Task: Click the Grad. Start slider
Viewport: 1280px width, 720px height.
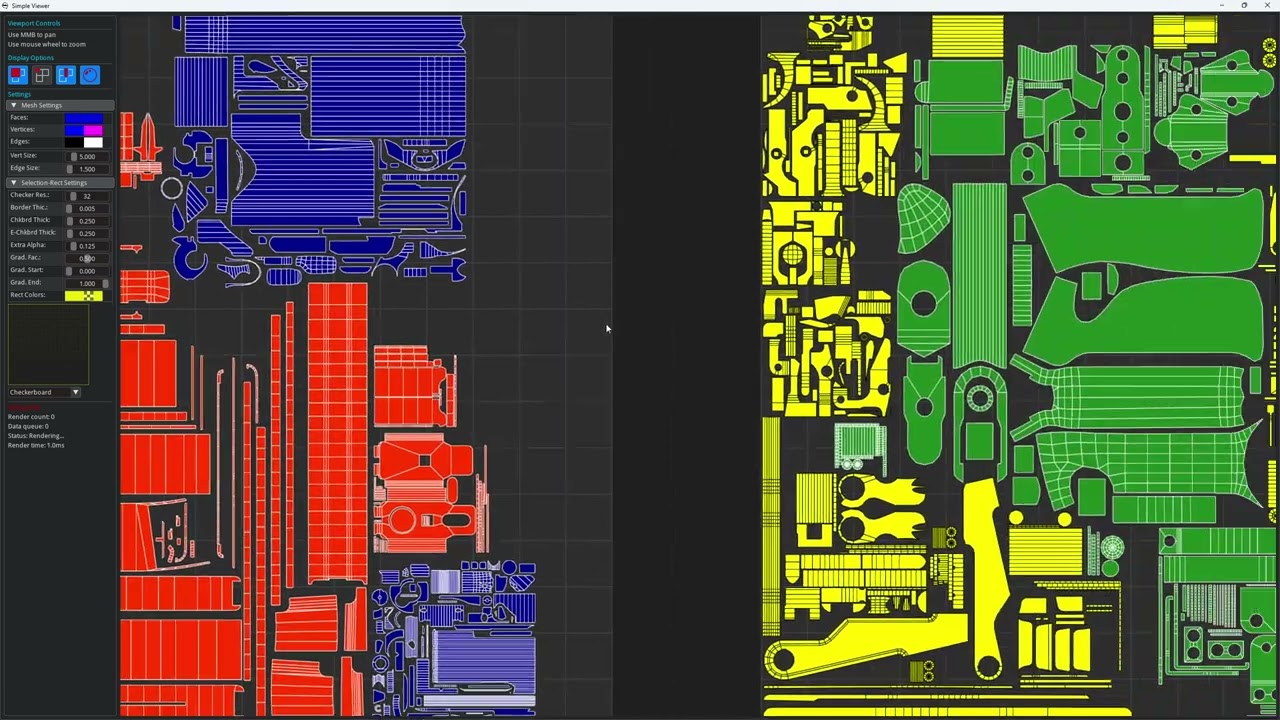Action: (x=88, y=270)
